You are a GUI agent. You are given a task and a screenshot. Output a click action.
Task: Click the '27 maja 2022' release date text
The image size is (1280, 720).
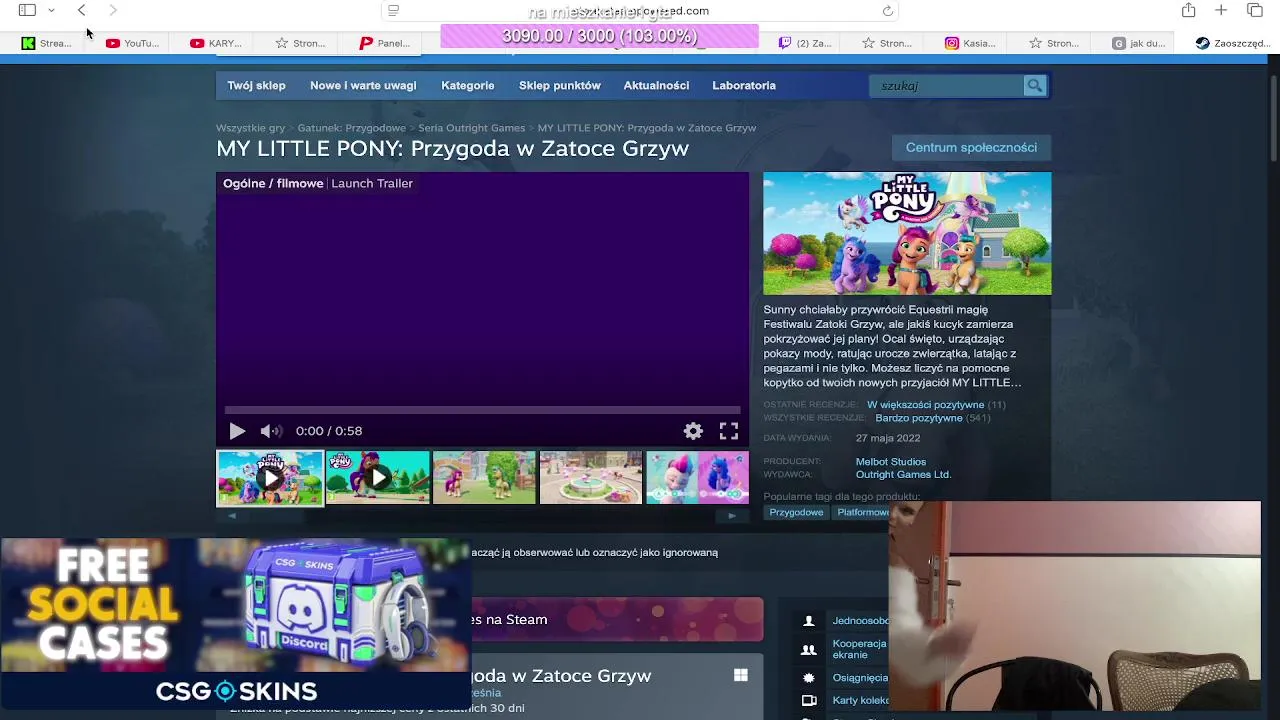click(x=888, y=438)
